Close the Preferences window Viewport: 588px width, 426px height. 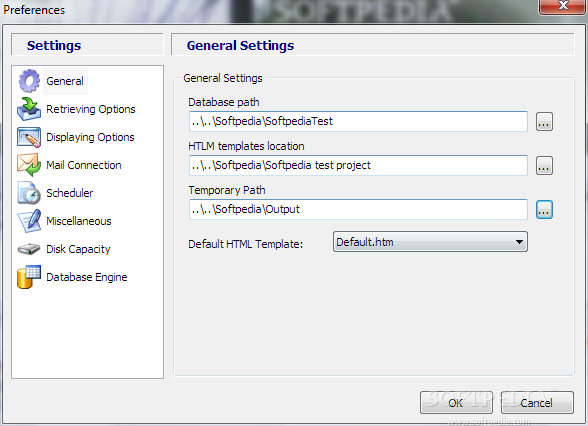(562, 6)
